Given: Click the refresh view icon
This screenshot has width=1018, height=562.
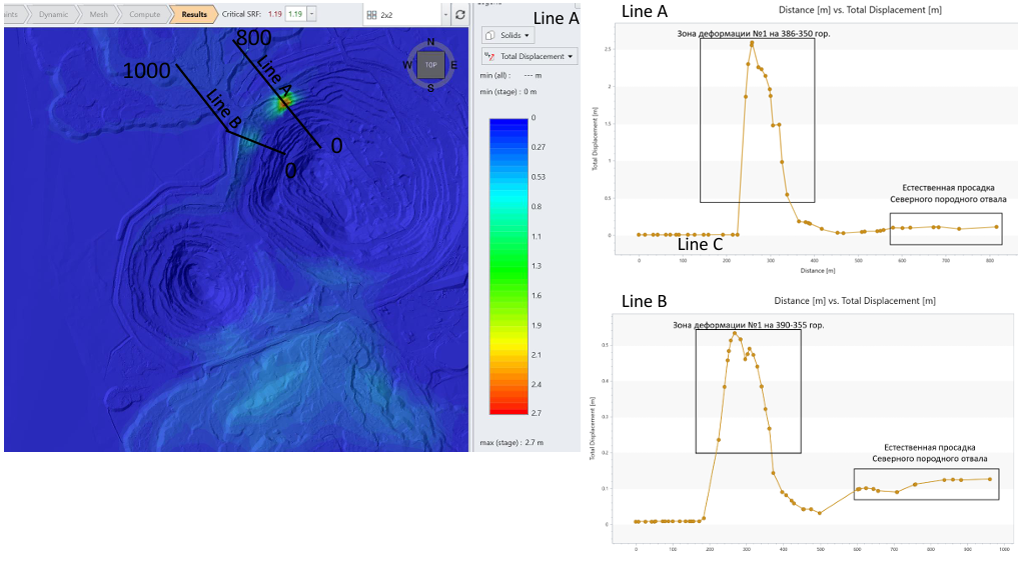Looking at the screenshot, I should pos(460,15).
